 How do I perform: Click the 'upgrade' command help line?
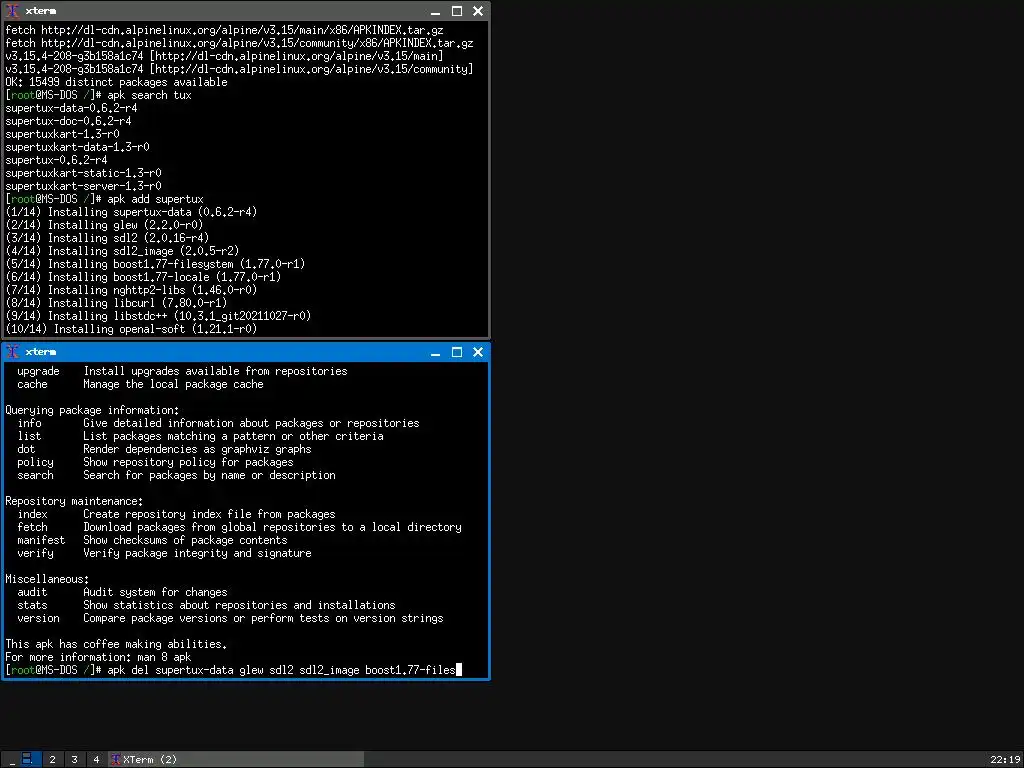[182, 372]
